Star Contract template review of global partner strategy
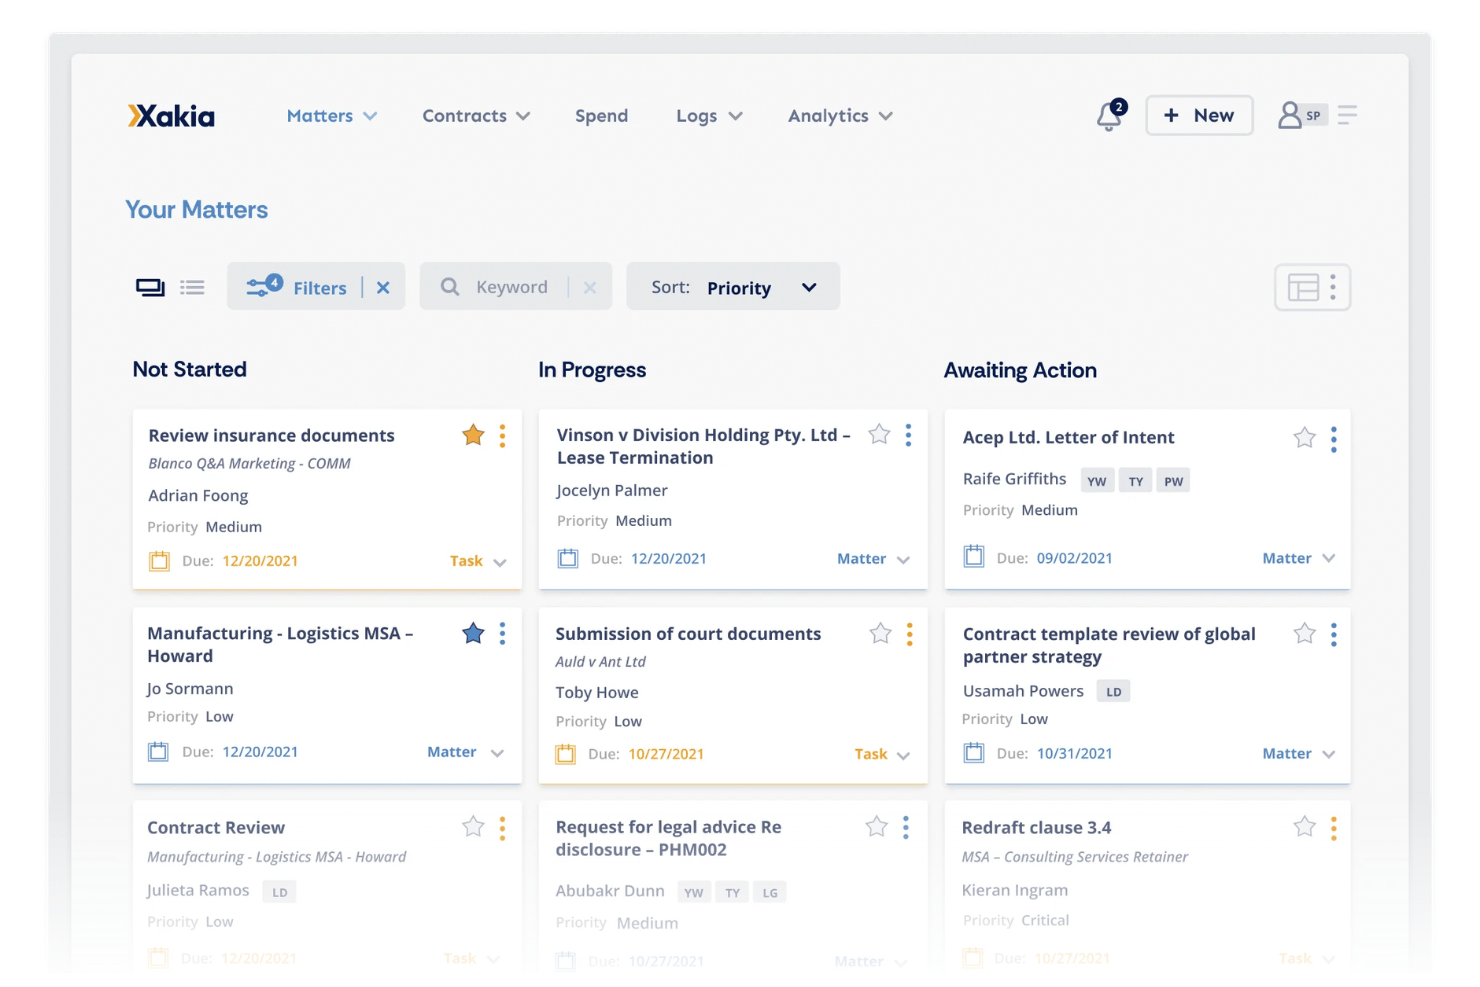This screenshot has width=1480, height=987. [x=1304, y=633]
